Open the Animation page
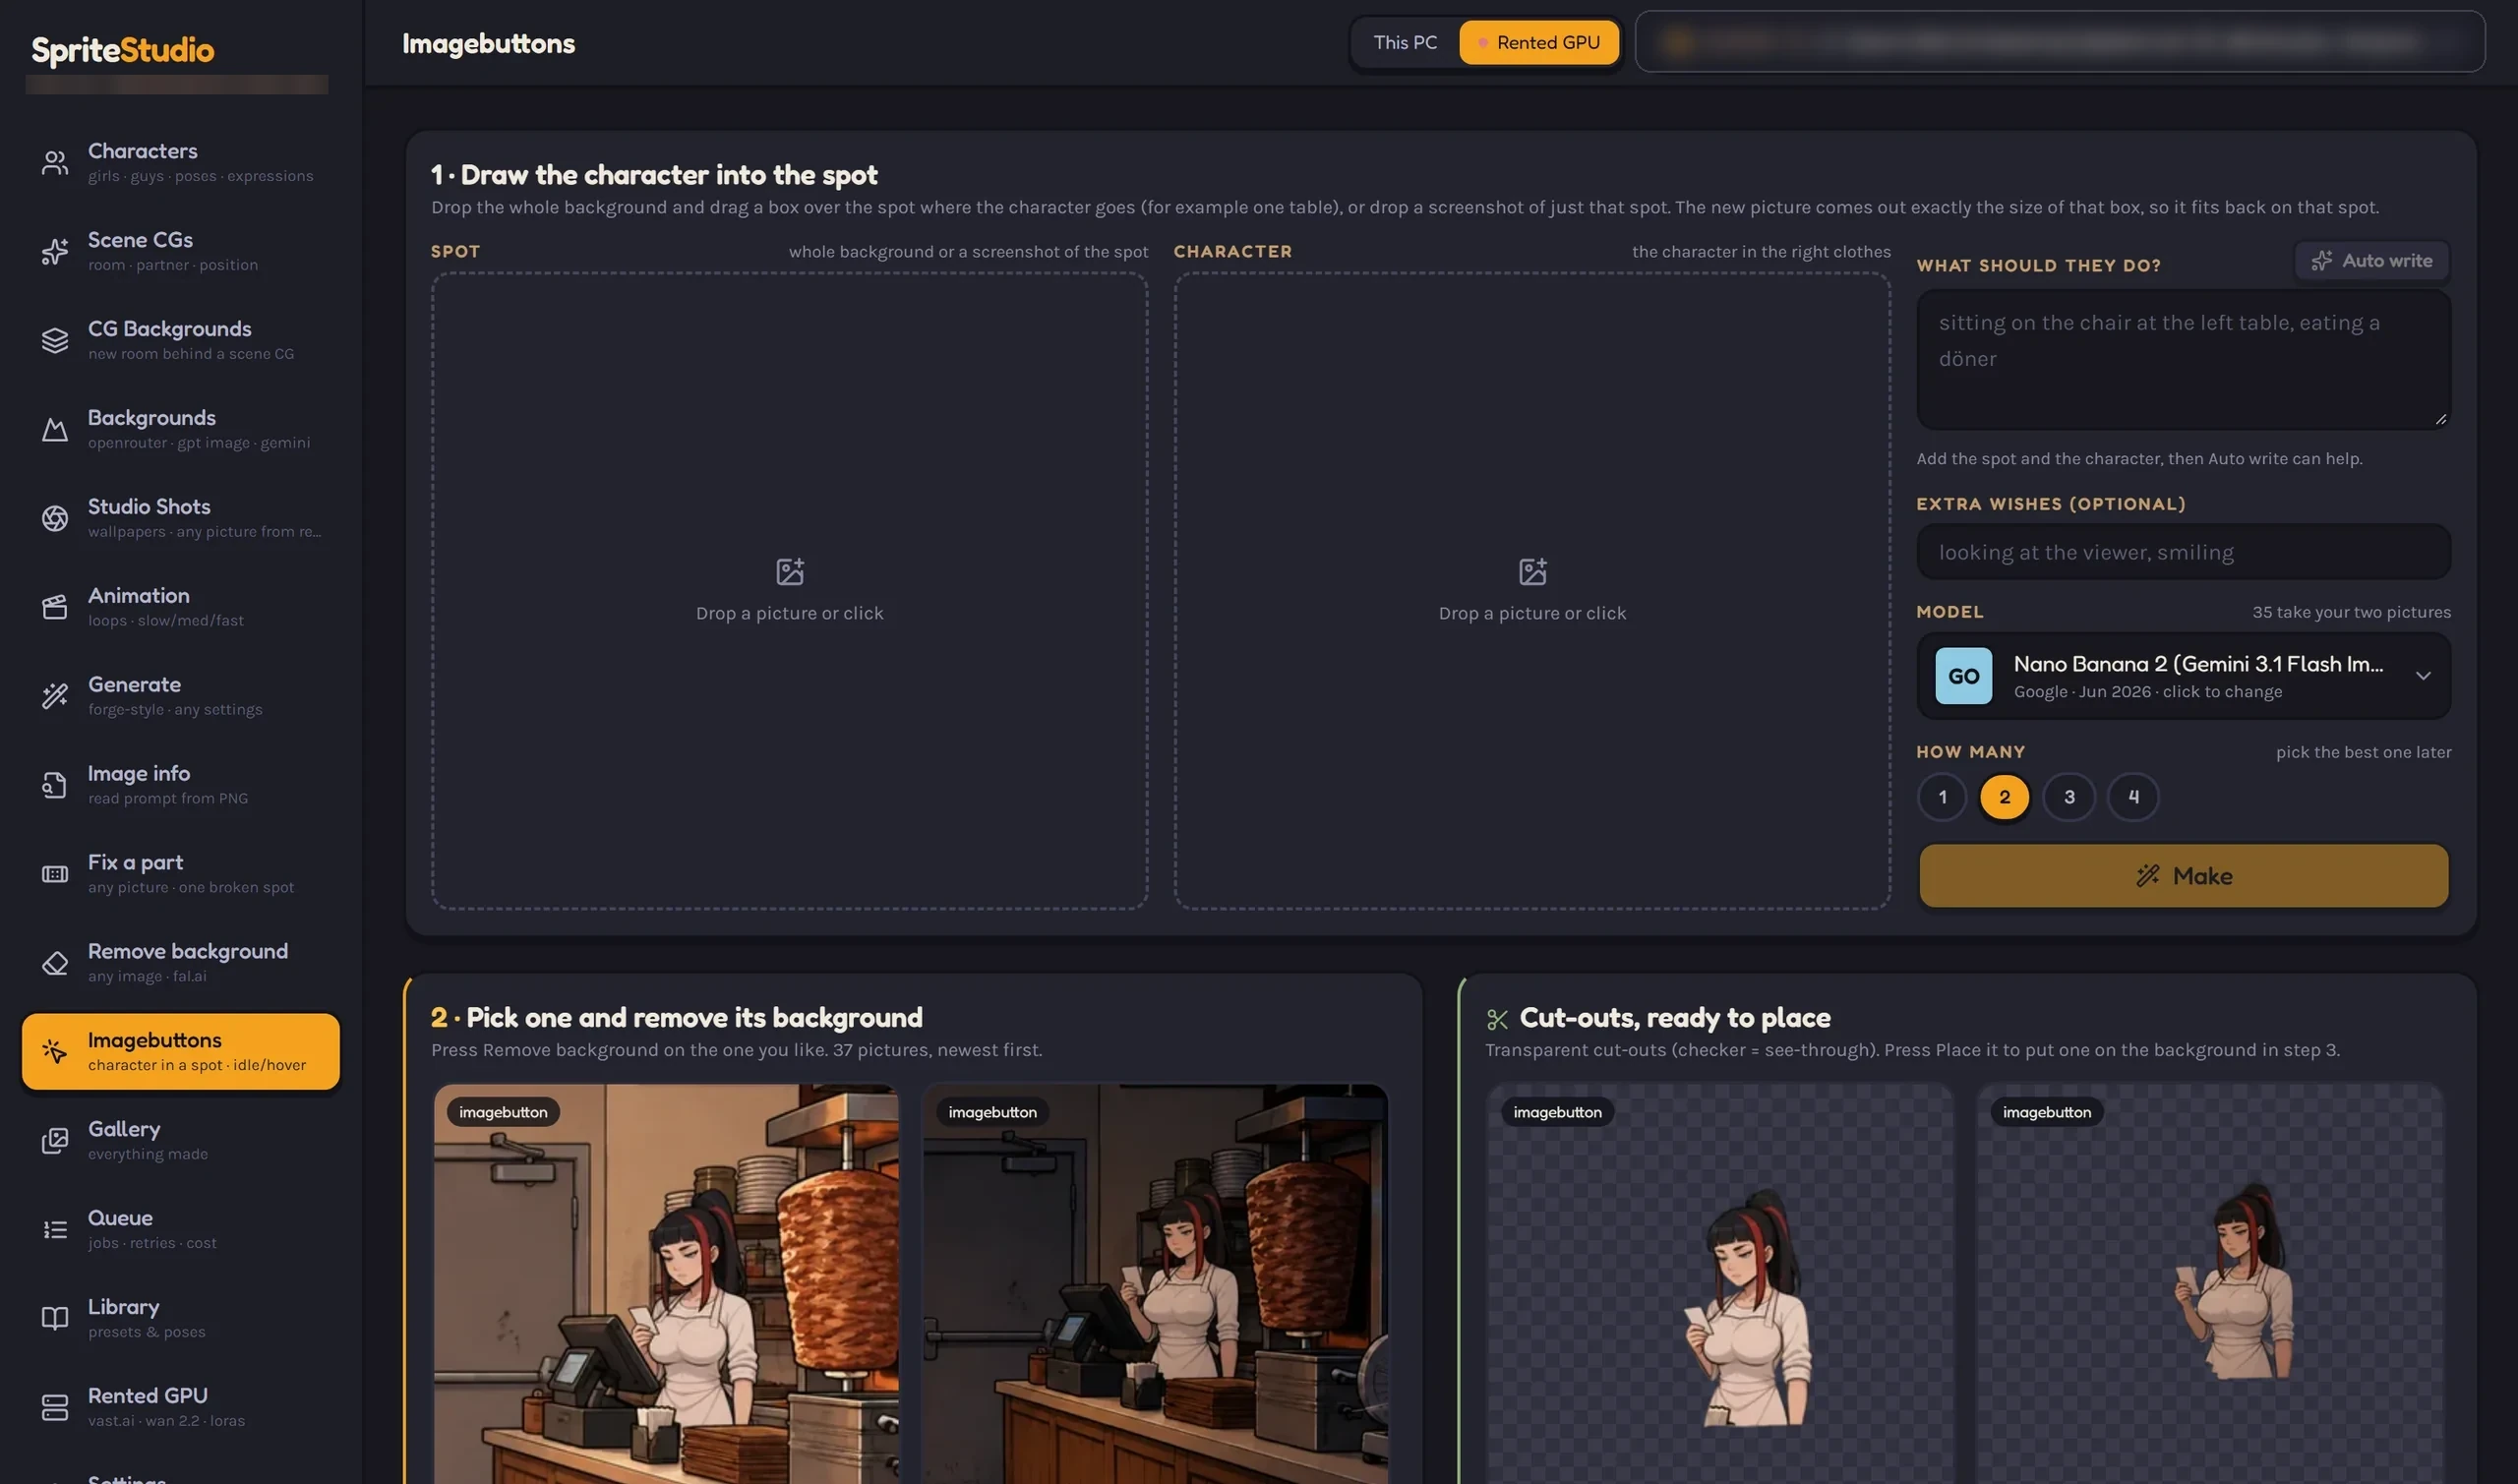The width and height of the screenshot is (2518, 1484). click(181, 607)
